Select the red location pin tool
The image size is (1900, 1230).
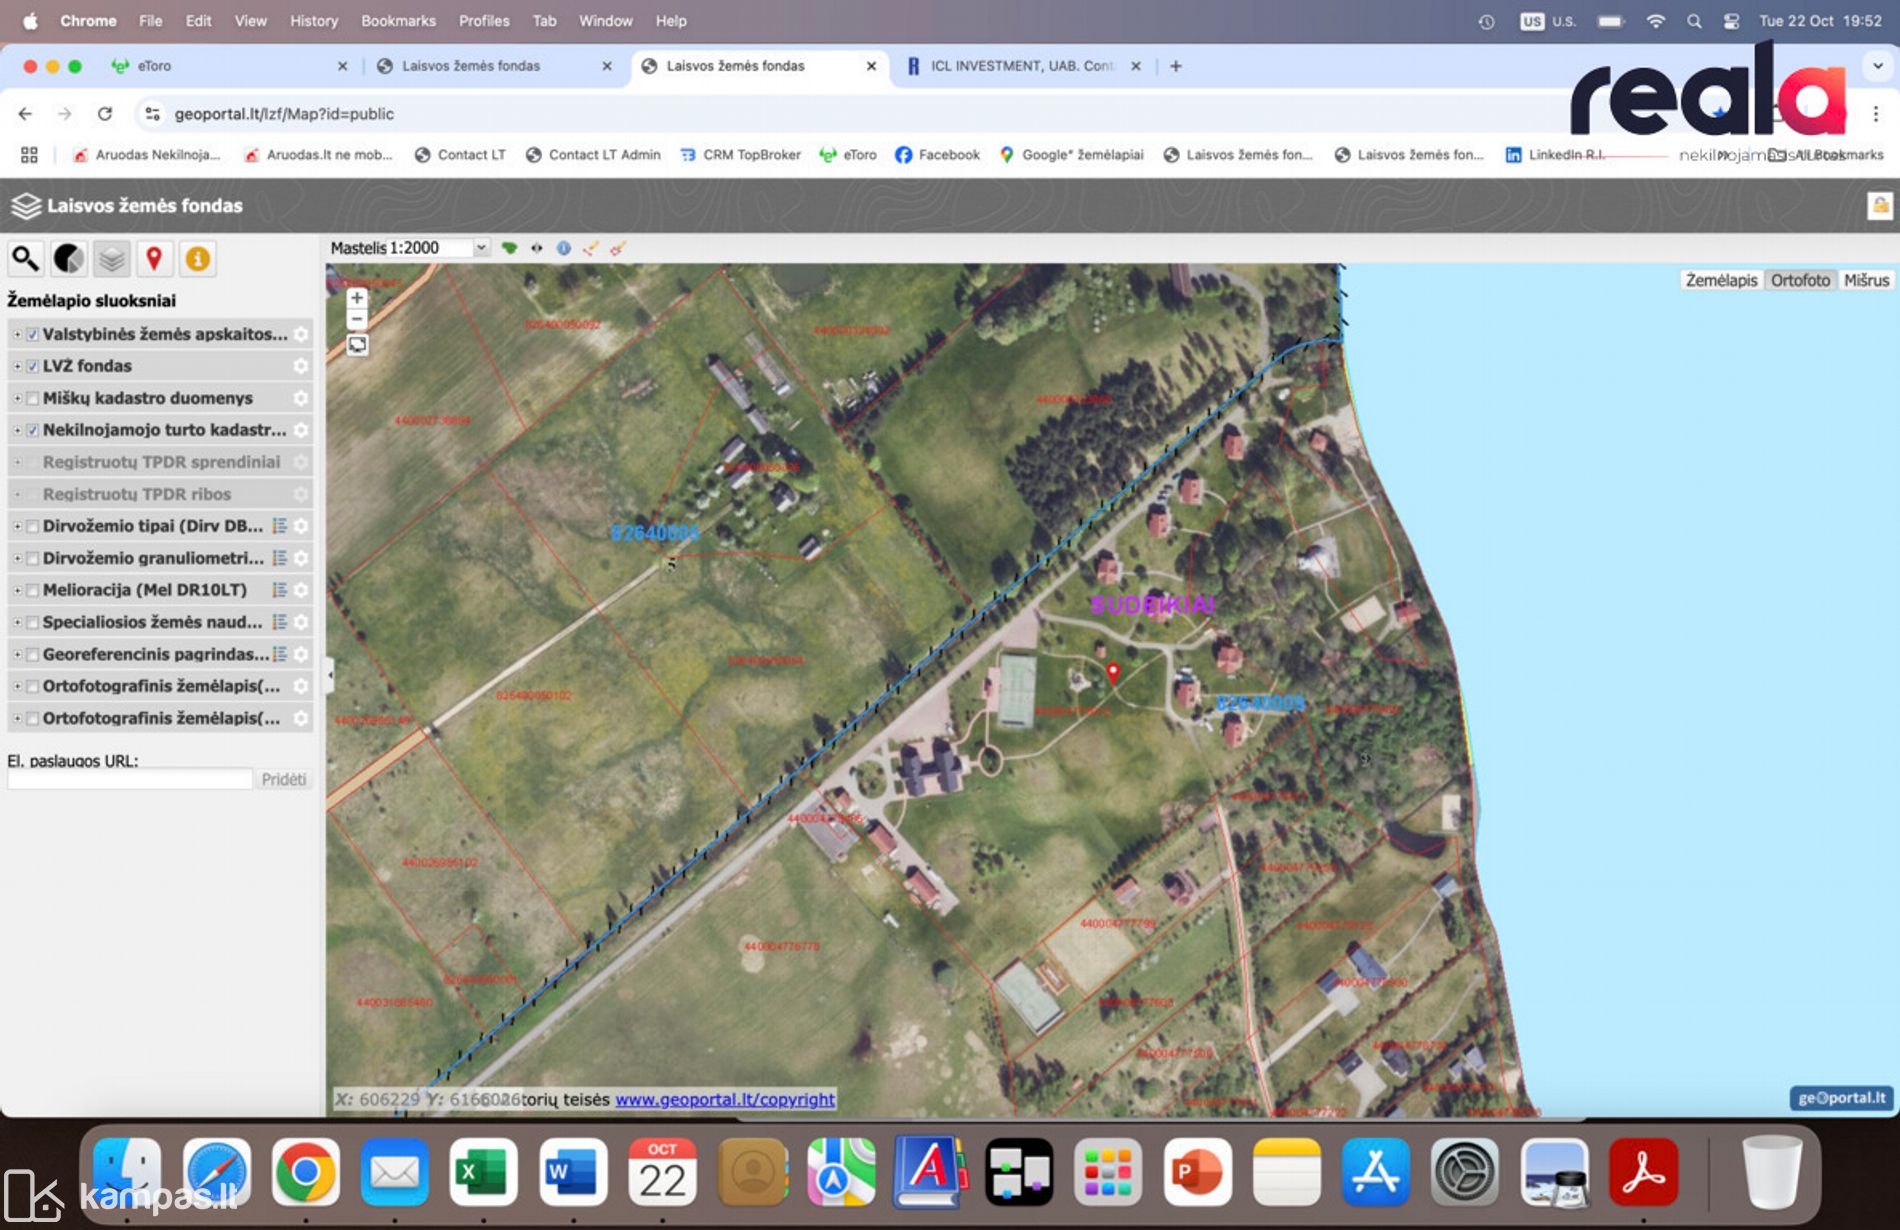coord(154,259)
